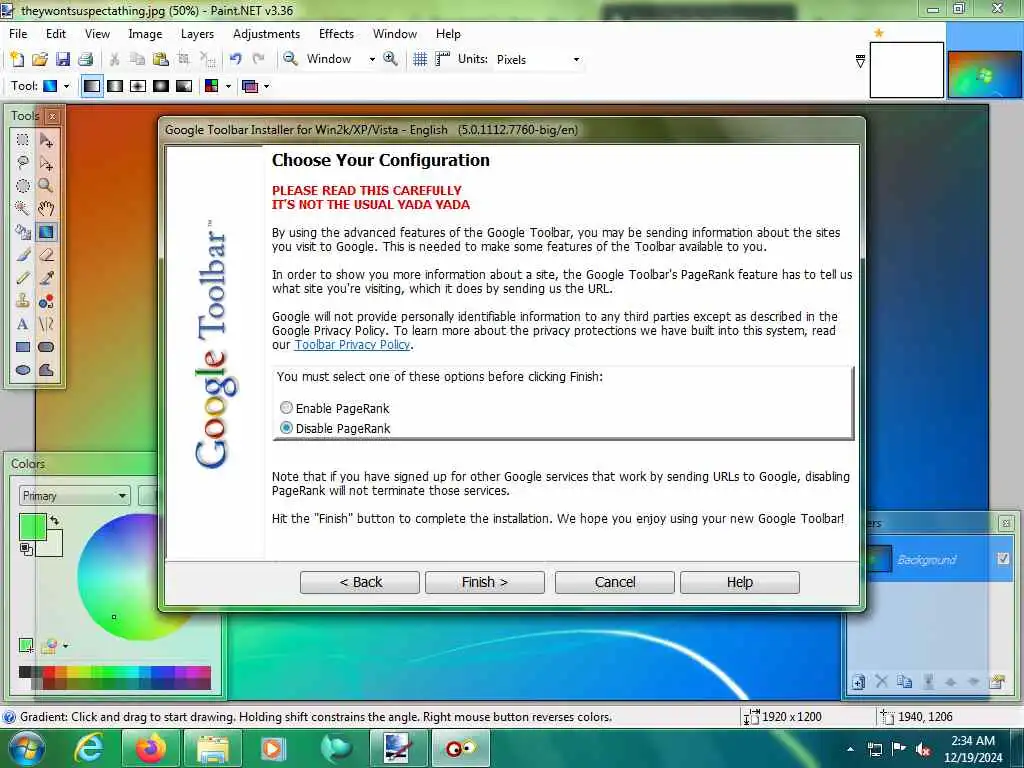Click the New image toolbar icon

tap(17, 59)
